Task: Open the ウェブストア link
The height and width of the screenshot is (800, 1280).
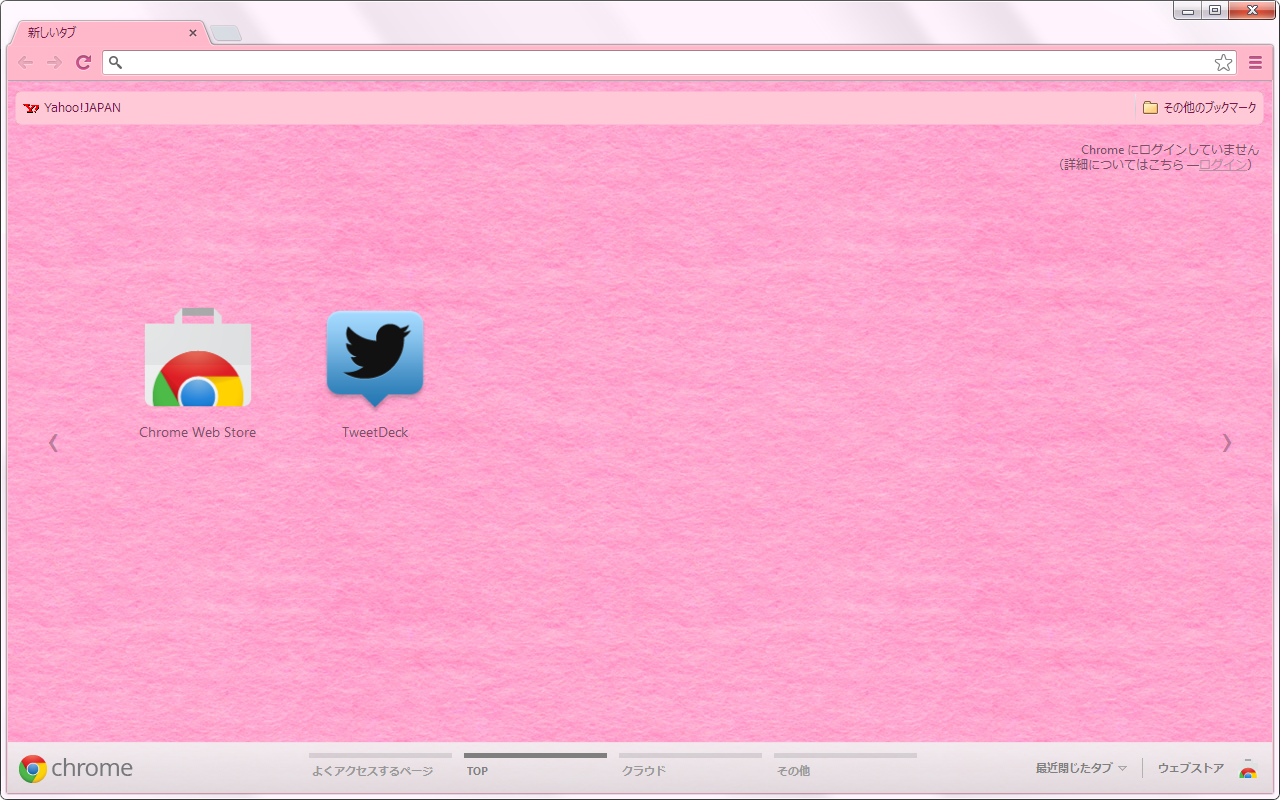Action: point(1190,768)
